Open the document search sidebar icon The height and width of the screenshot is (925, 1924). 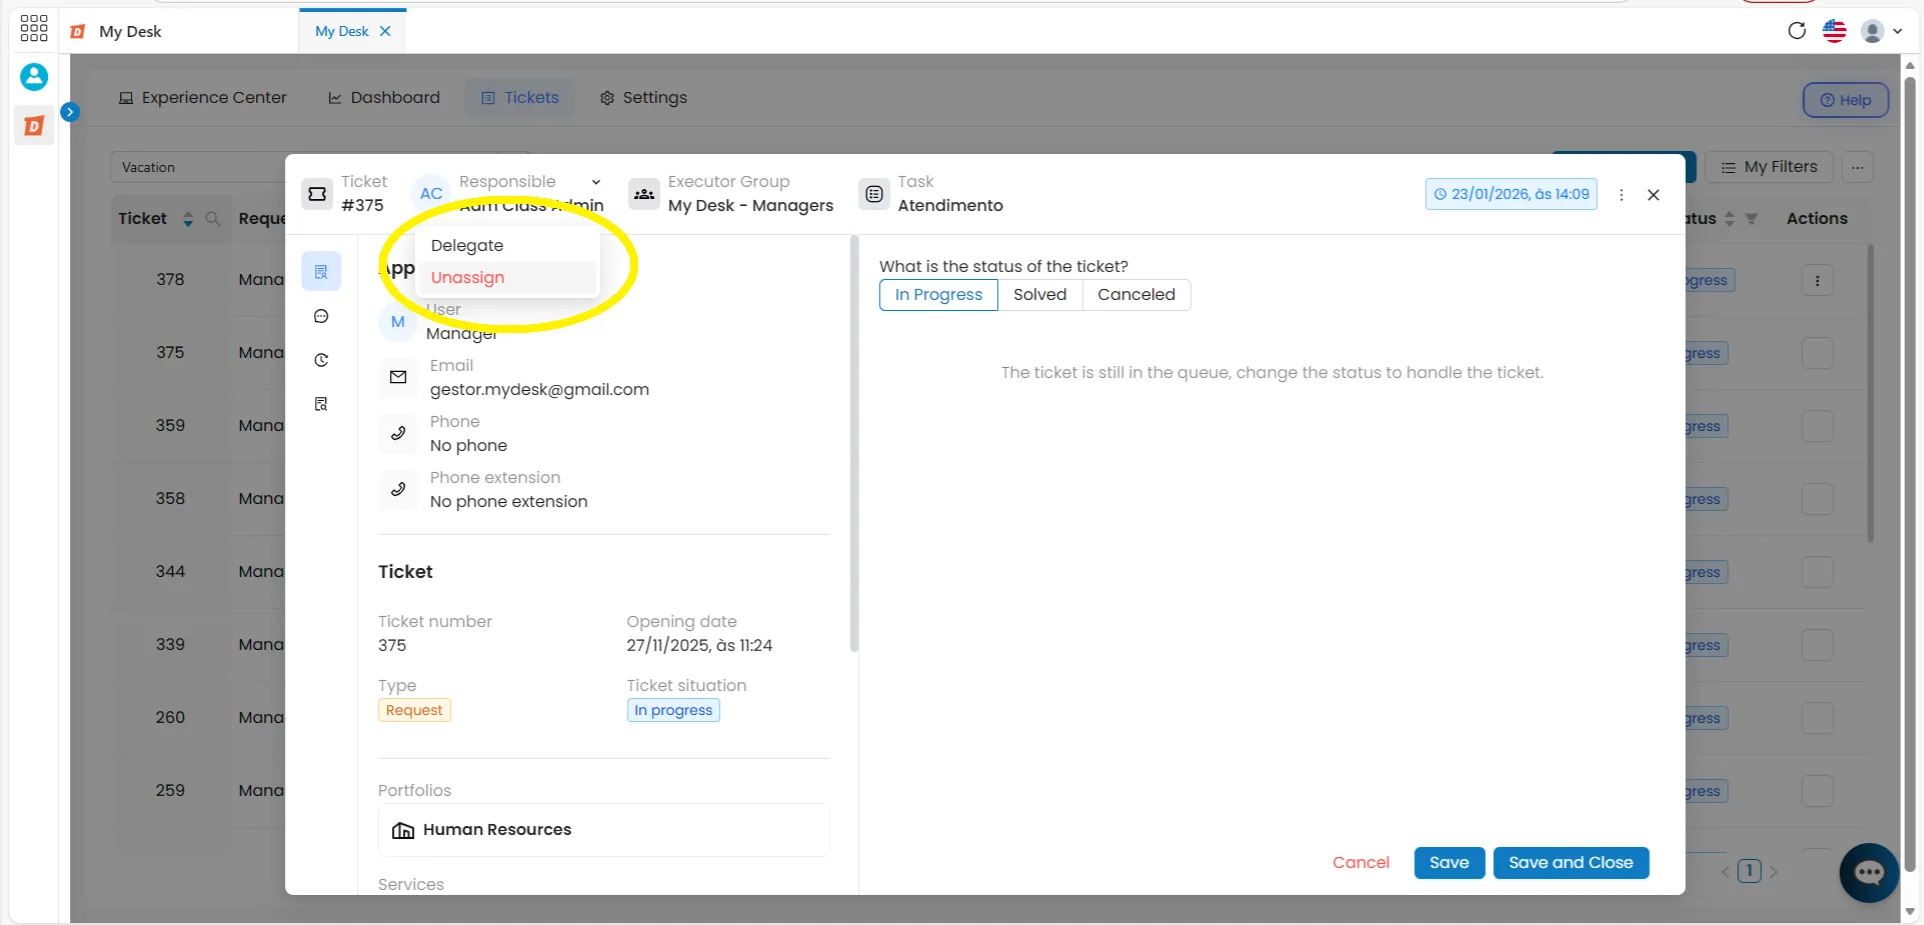coord(321,404)
